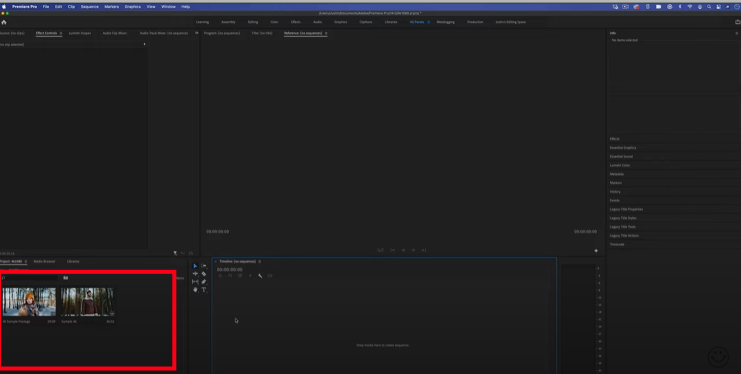
Task: Open the Lumetri Scopes tab
Action: point(80,33)
